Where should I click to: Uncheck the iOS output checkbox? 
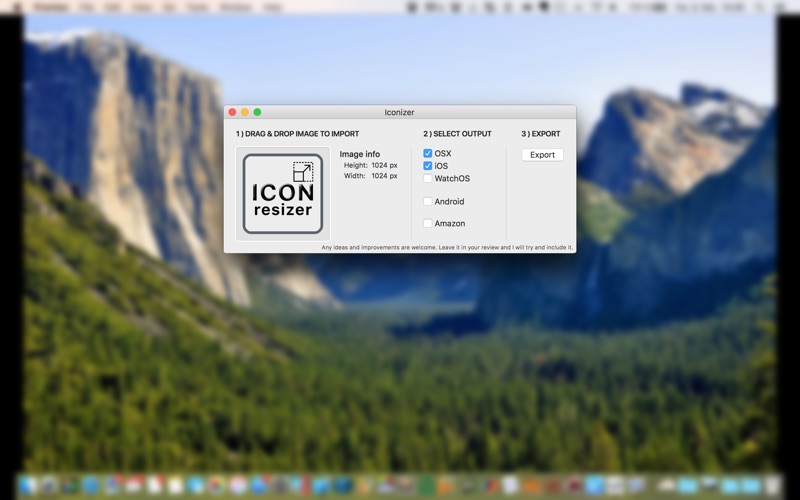pos(428,166)
